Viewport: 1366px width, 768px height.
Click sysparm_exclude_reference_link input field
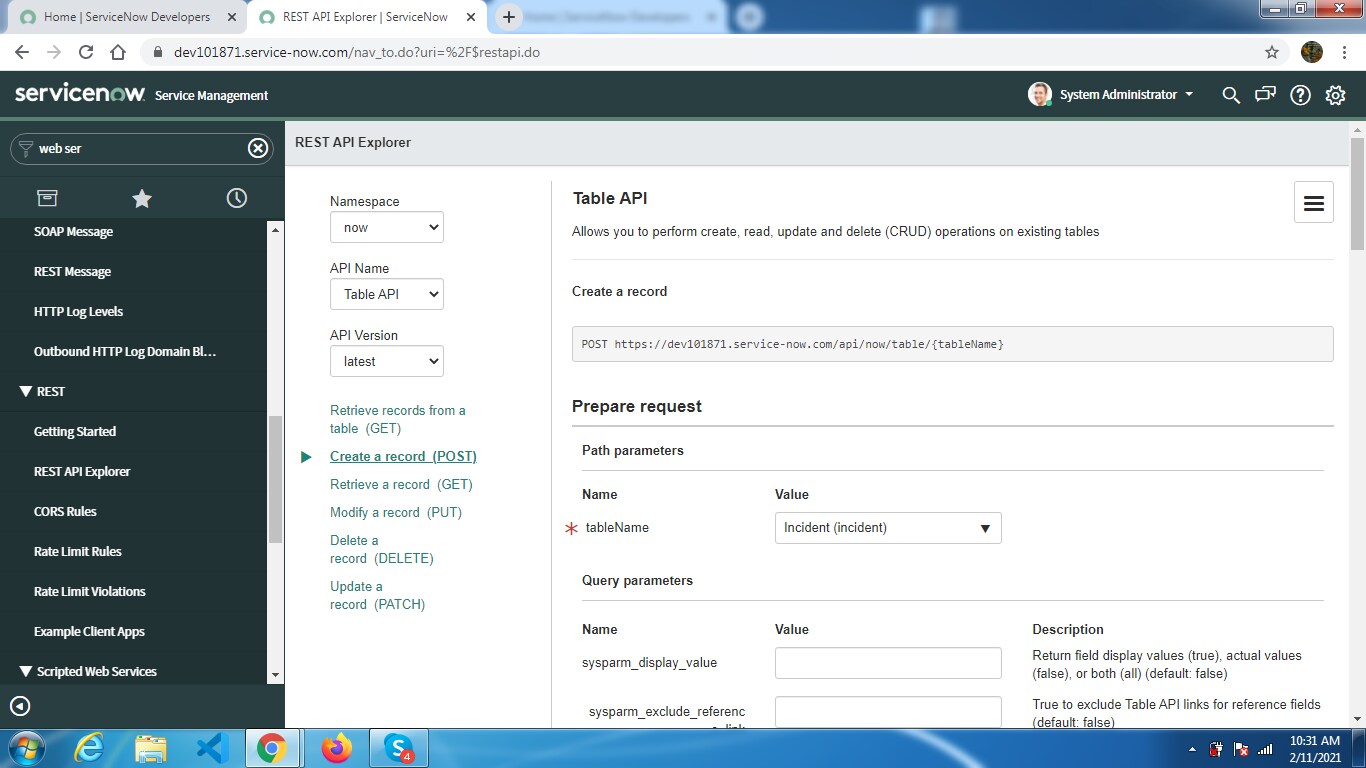888,712
